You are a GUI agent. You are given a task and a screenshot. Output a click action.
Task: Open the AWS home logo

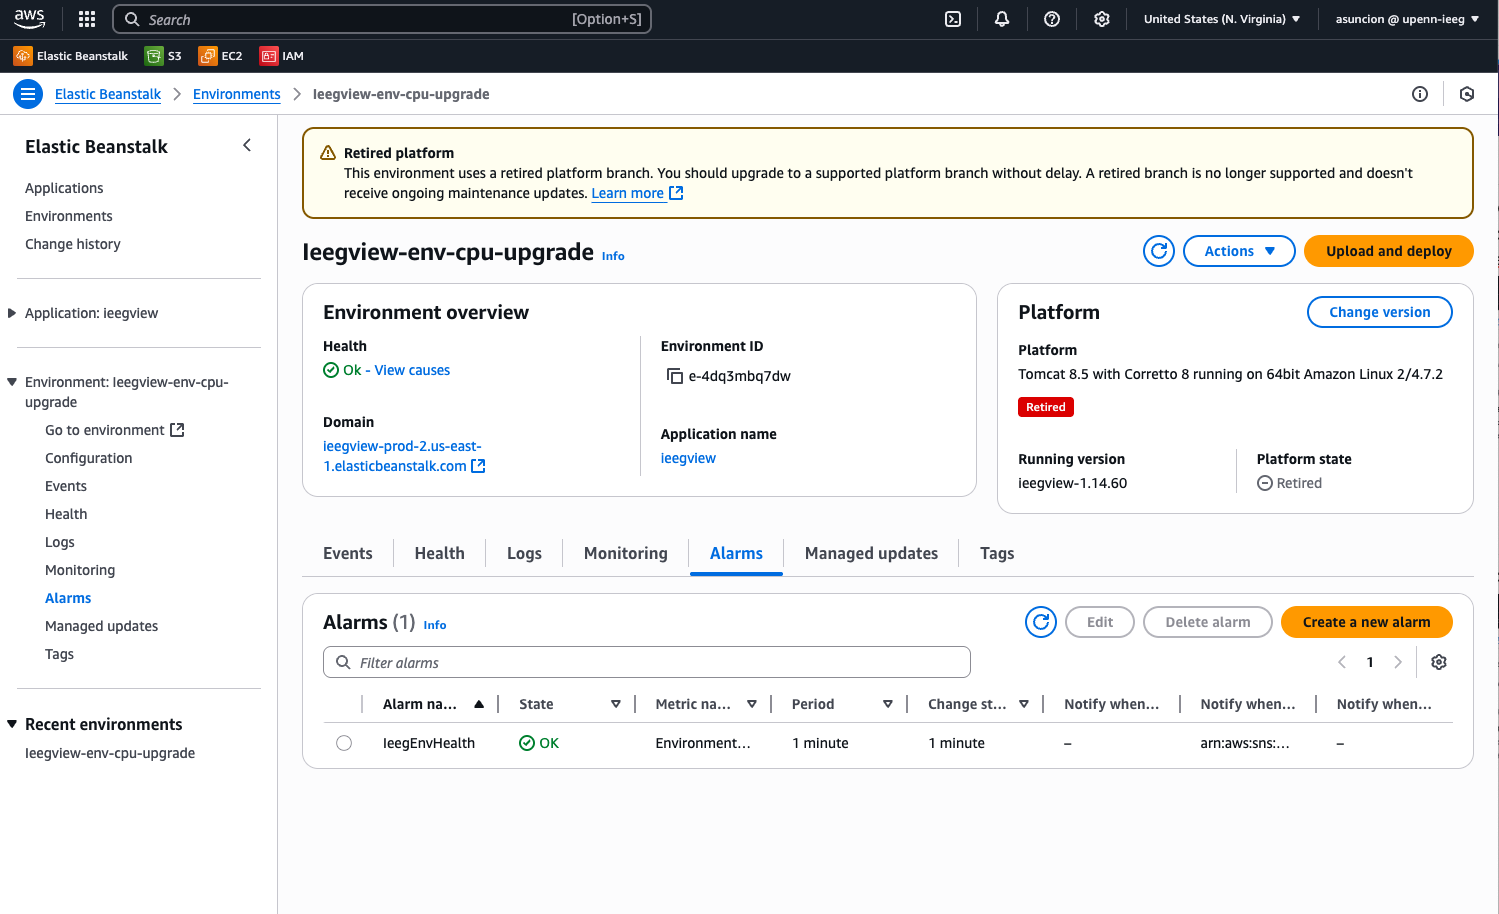click(x=29, y=19)
